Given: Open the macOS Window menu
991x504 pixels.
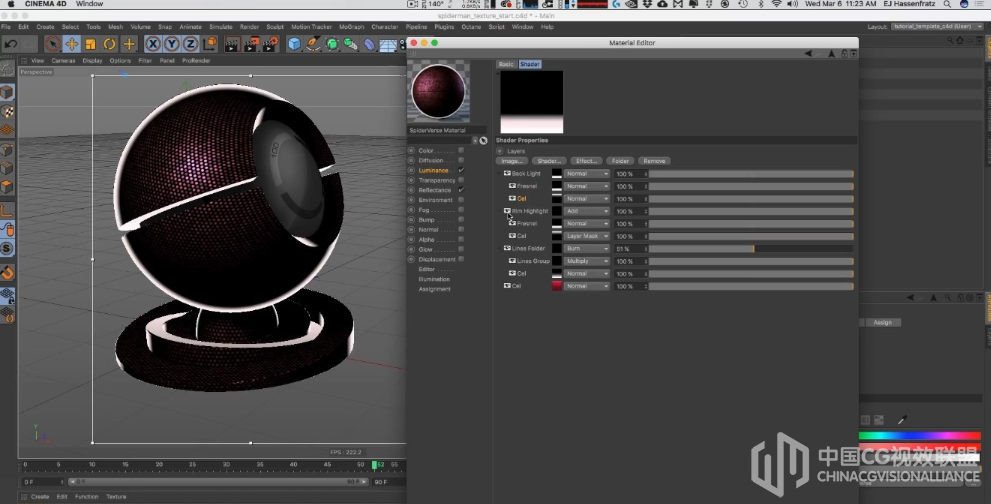Looking at the screenshot, I should point(89,4).
